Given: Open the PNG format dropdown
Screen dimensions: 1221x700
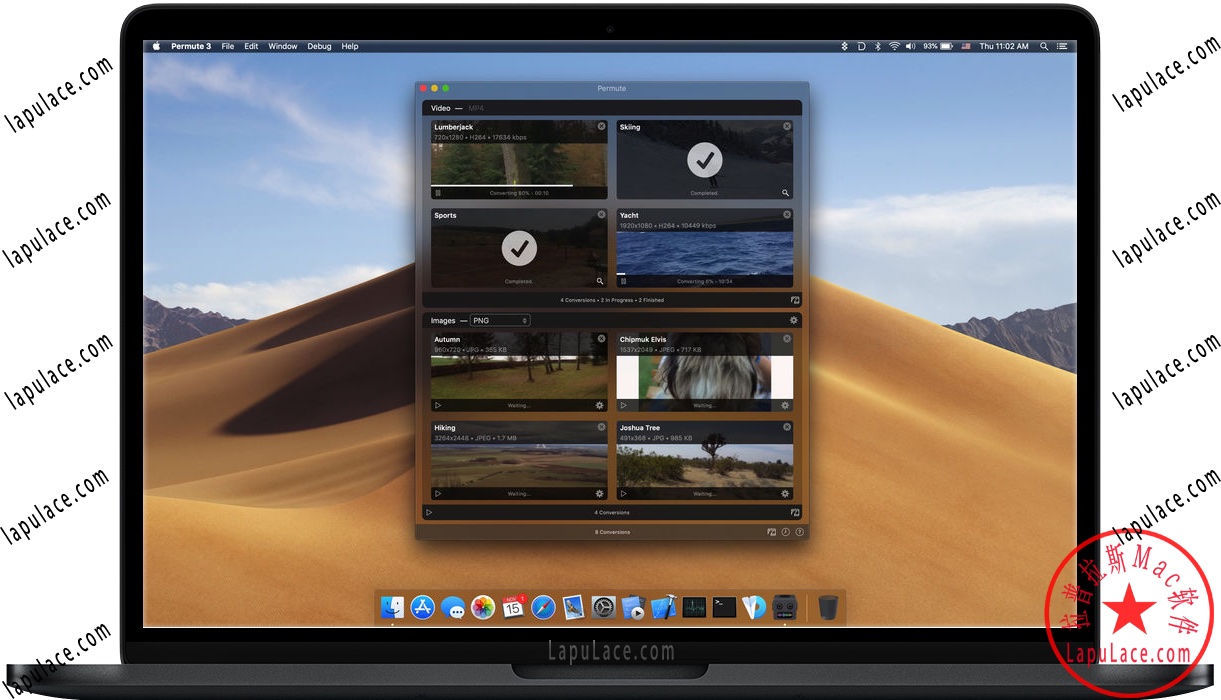Looking at the screenshot, I should coord(500,320).
